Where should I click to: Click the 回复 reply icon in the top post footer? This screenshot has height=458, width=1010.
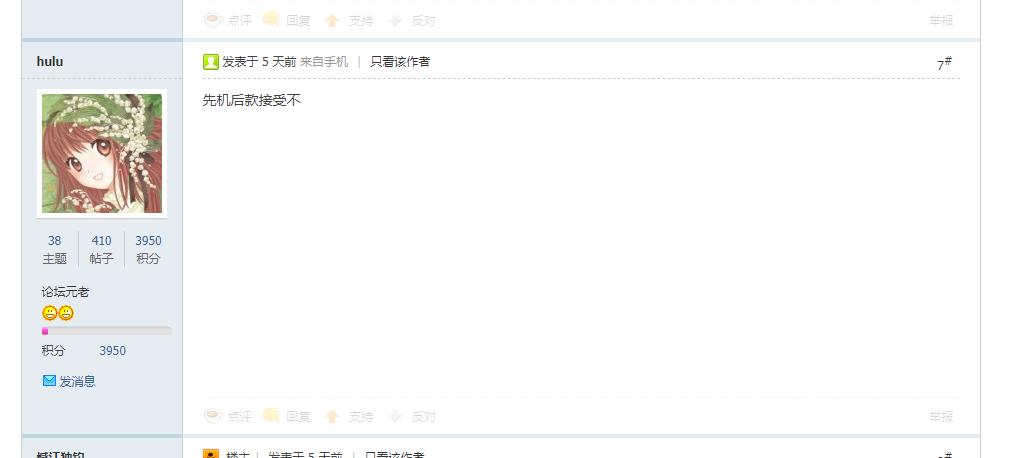[x=271, y=20]
